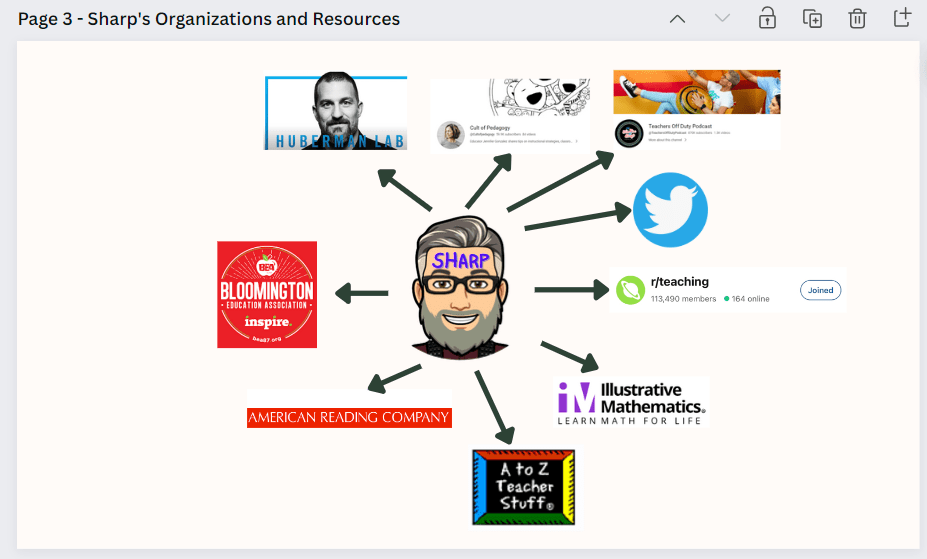Screen dimensions: 927x559
Task: Select the arrow pointing to Twitter logo
Action: (x=578, y=216)
